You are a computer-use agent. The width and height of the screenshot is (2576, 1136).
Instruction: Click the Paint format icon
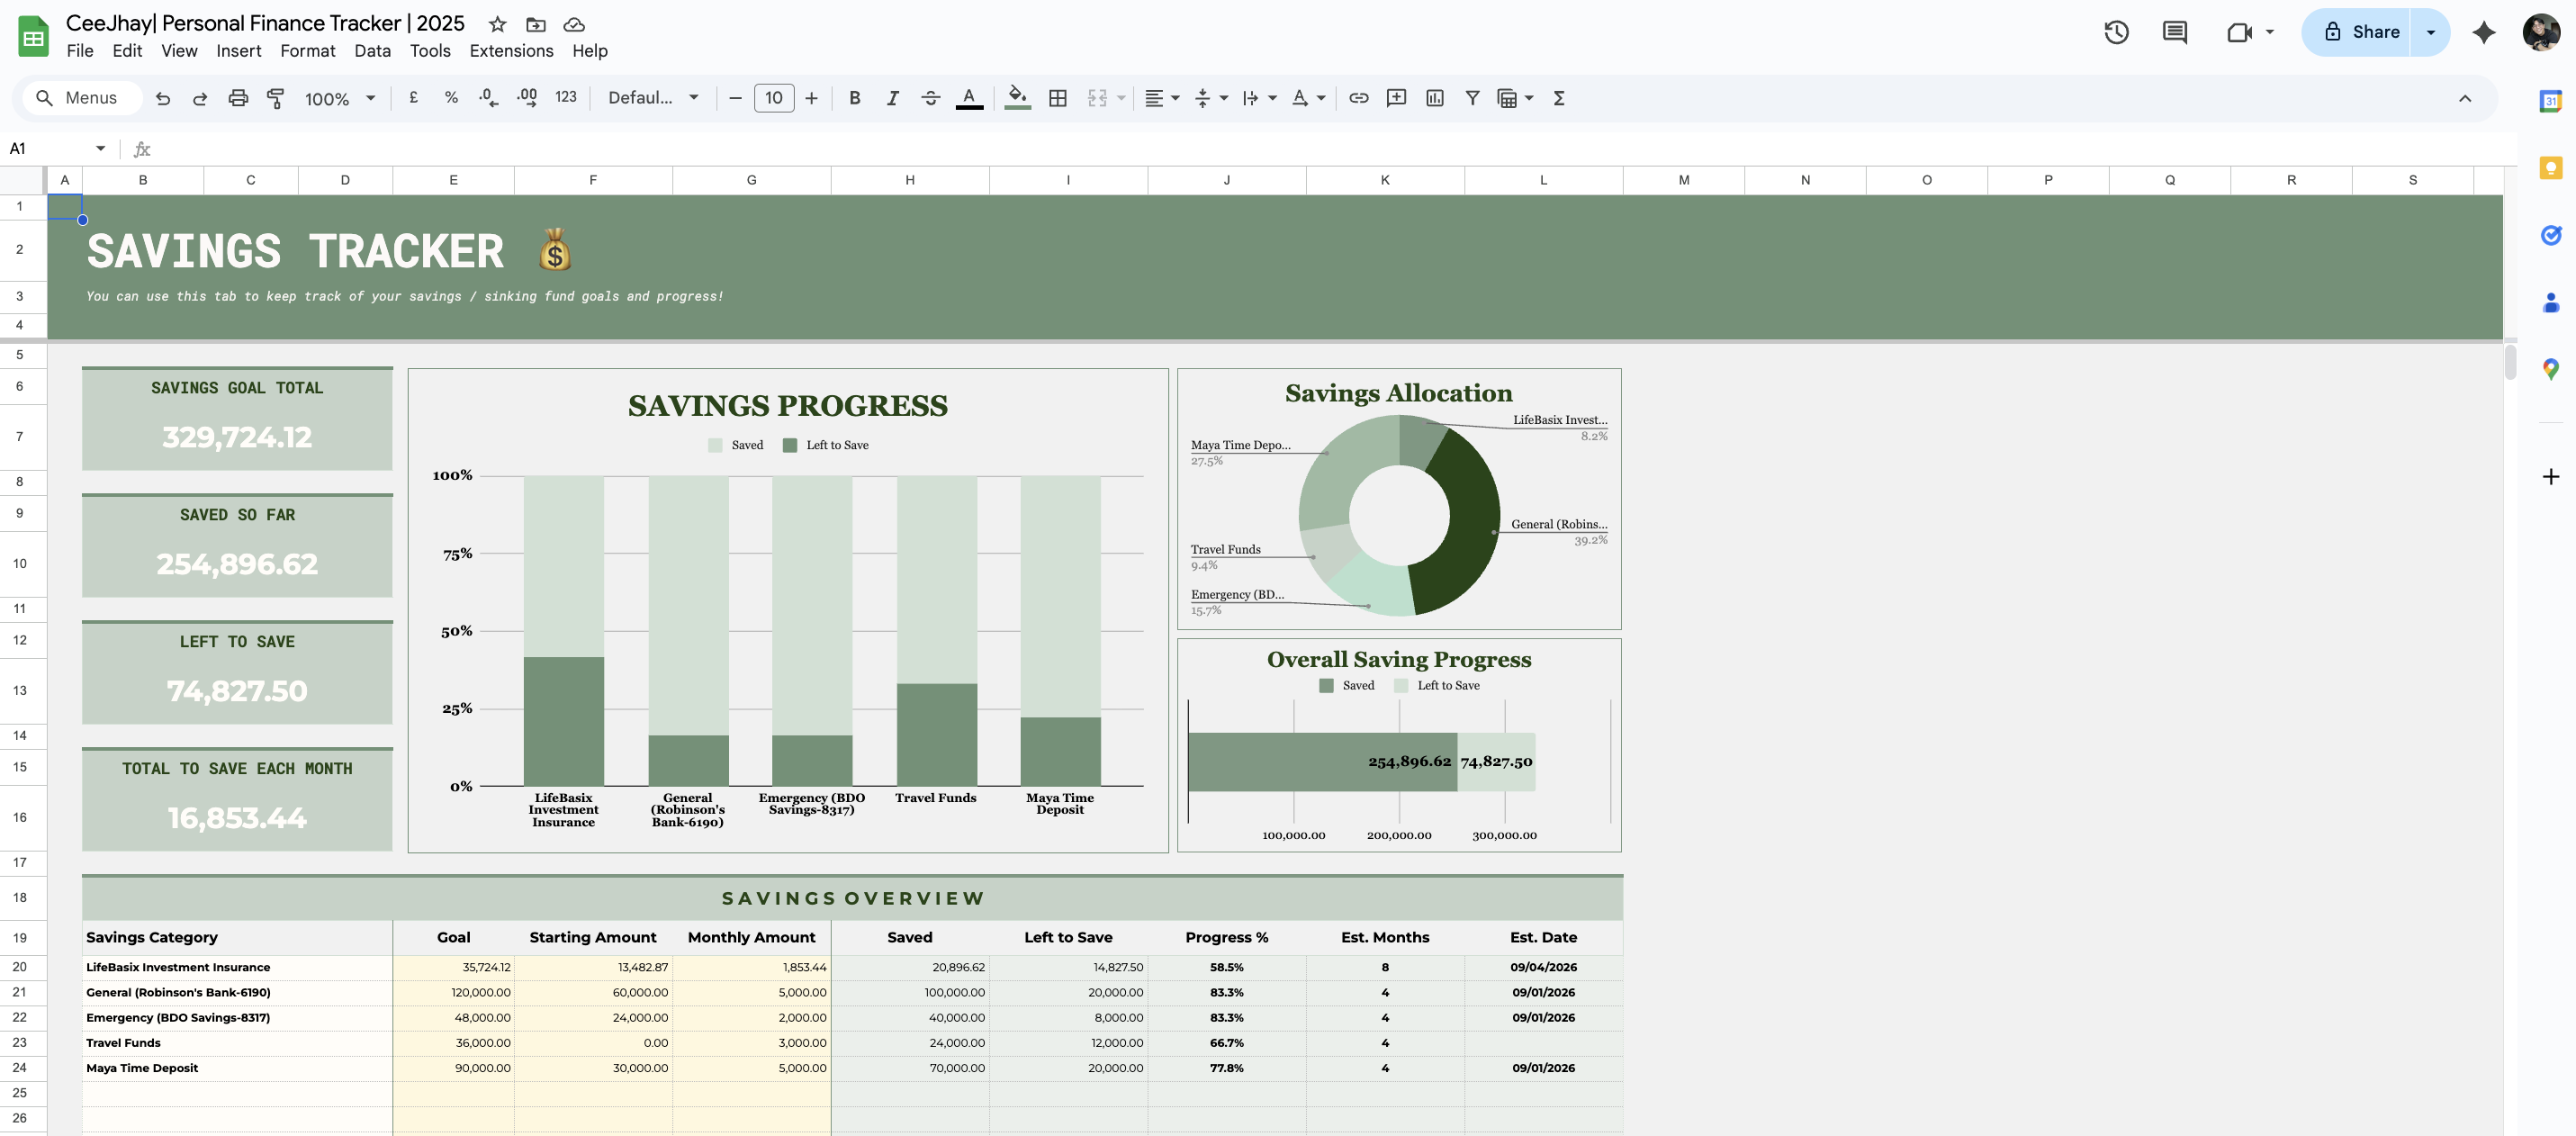[275, 98]
